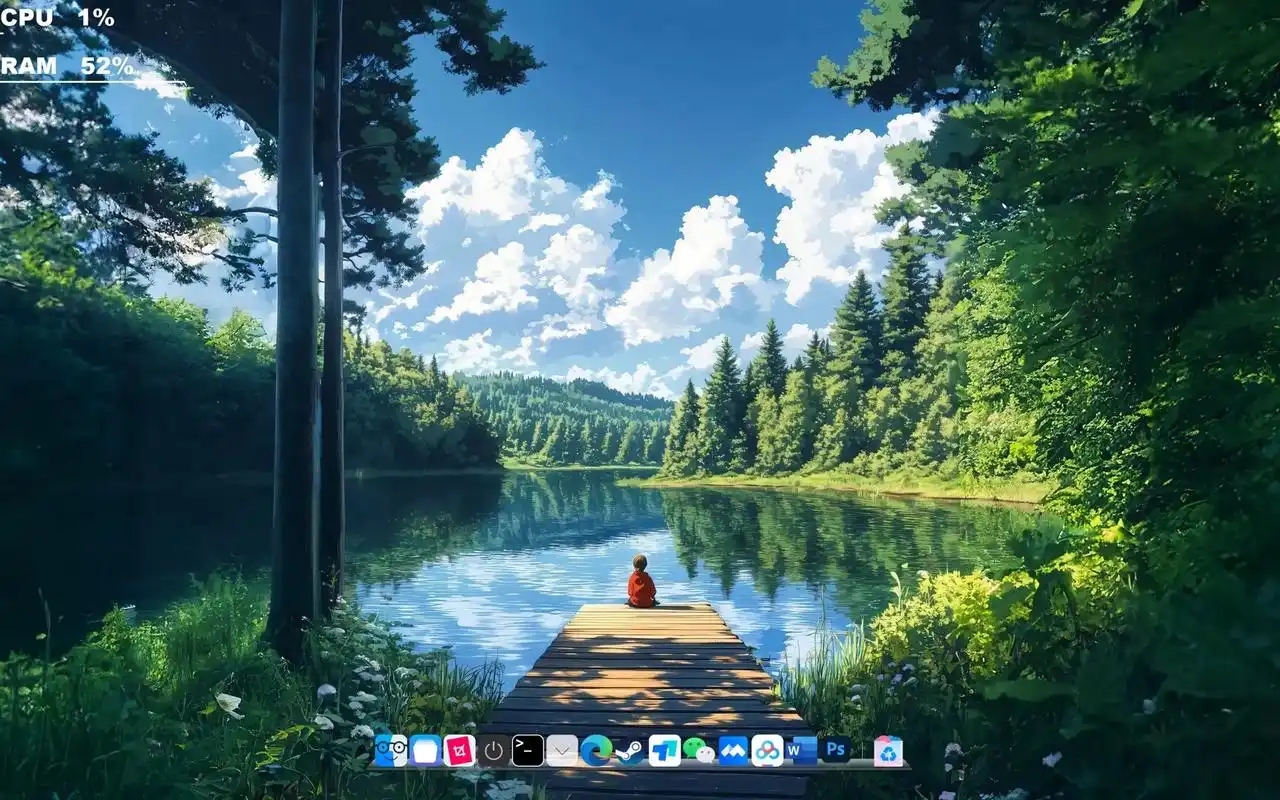Open the blue T-shaped app icon
Image resolution: width=1280 pixels, height=800 pixels.
coord(664,750)
